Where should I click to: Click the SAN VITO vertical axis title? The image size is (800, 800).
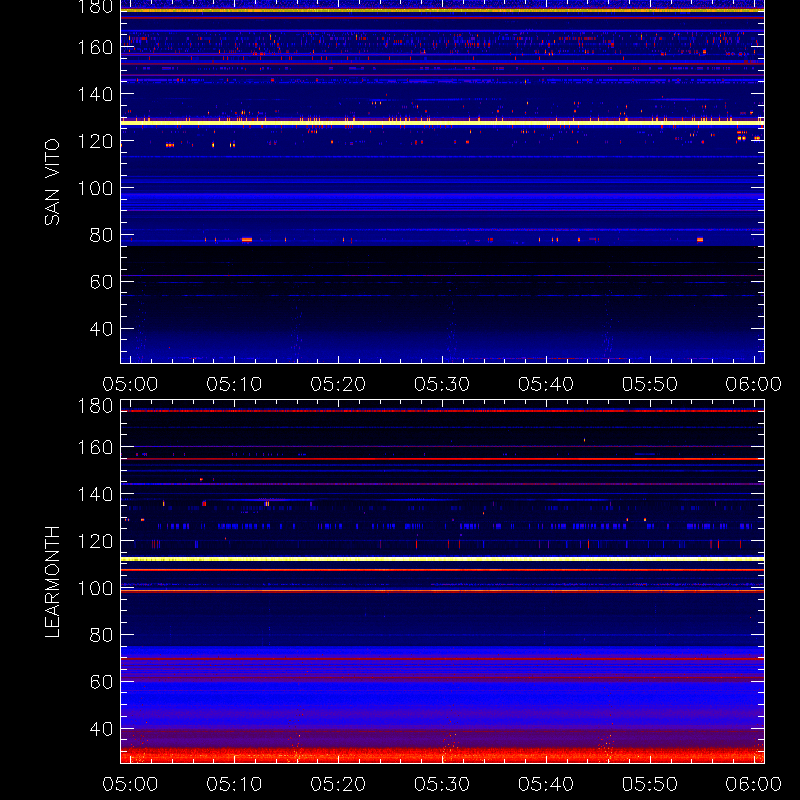(52, 182)
